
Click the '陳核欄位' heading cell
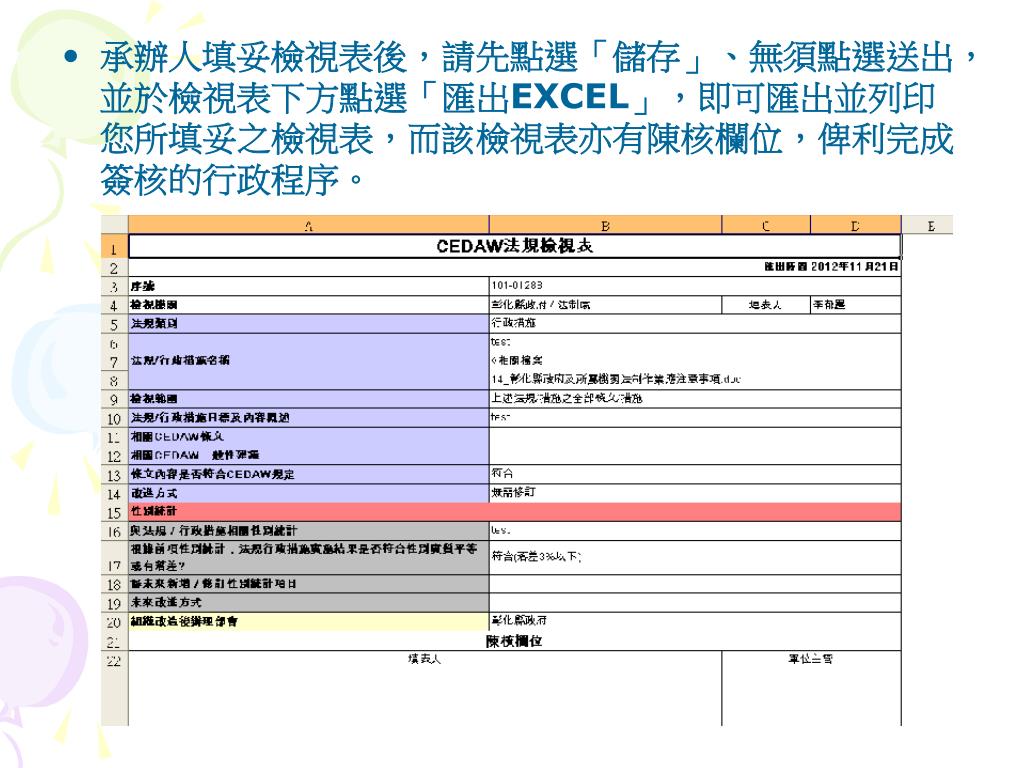[515, 641]
